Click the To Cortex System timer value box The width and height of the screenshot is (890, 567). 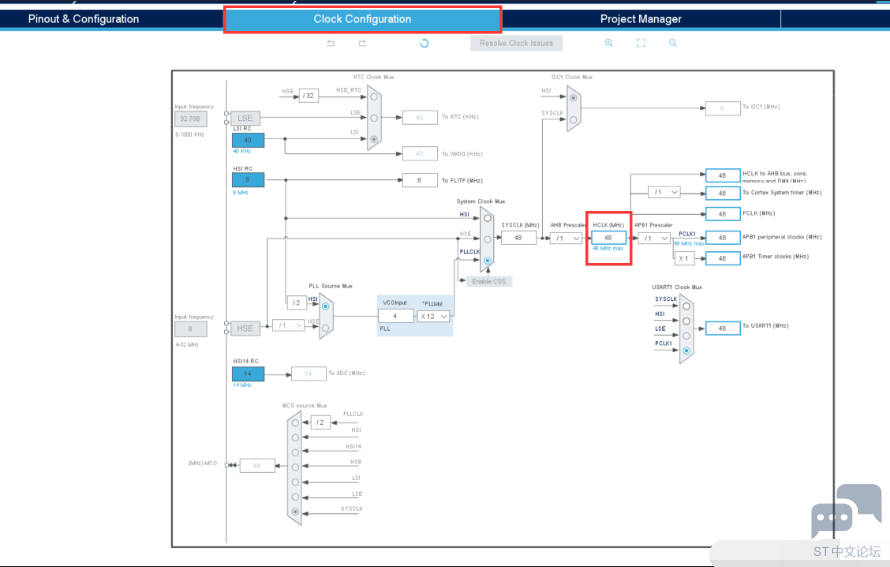tap(723, 193)
